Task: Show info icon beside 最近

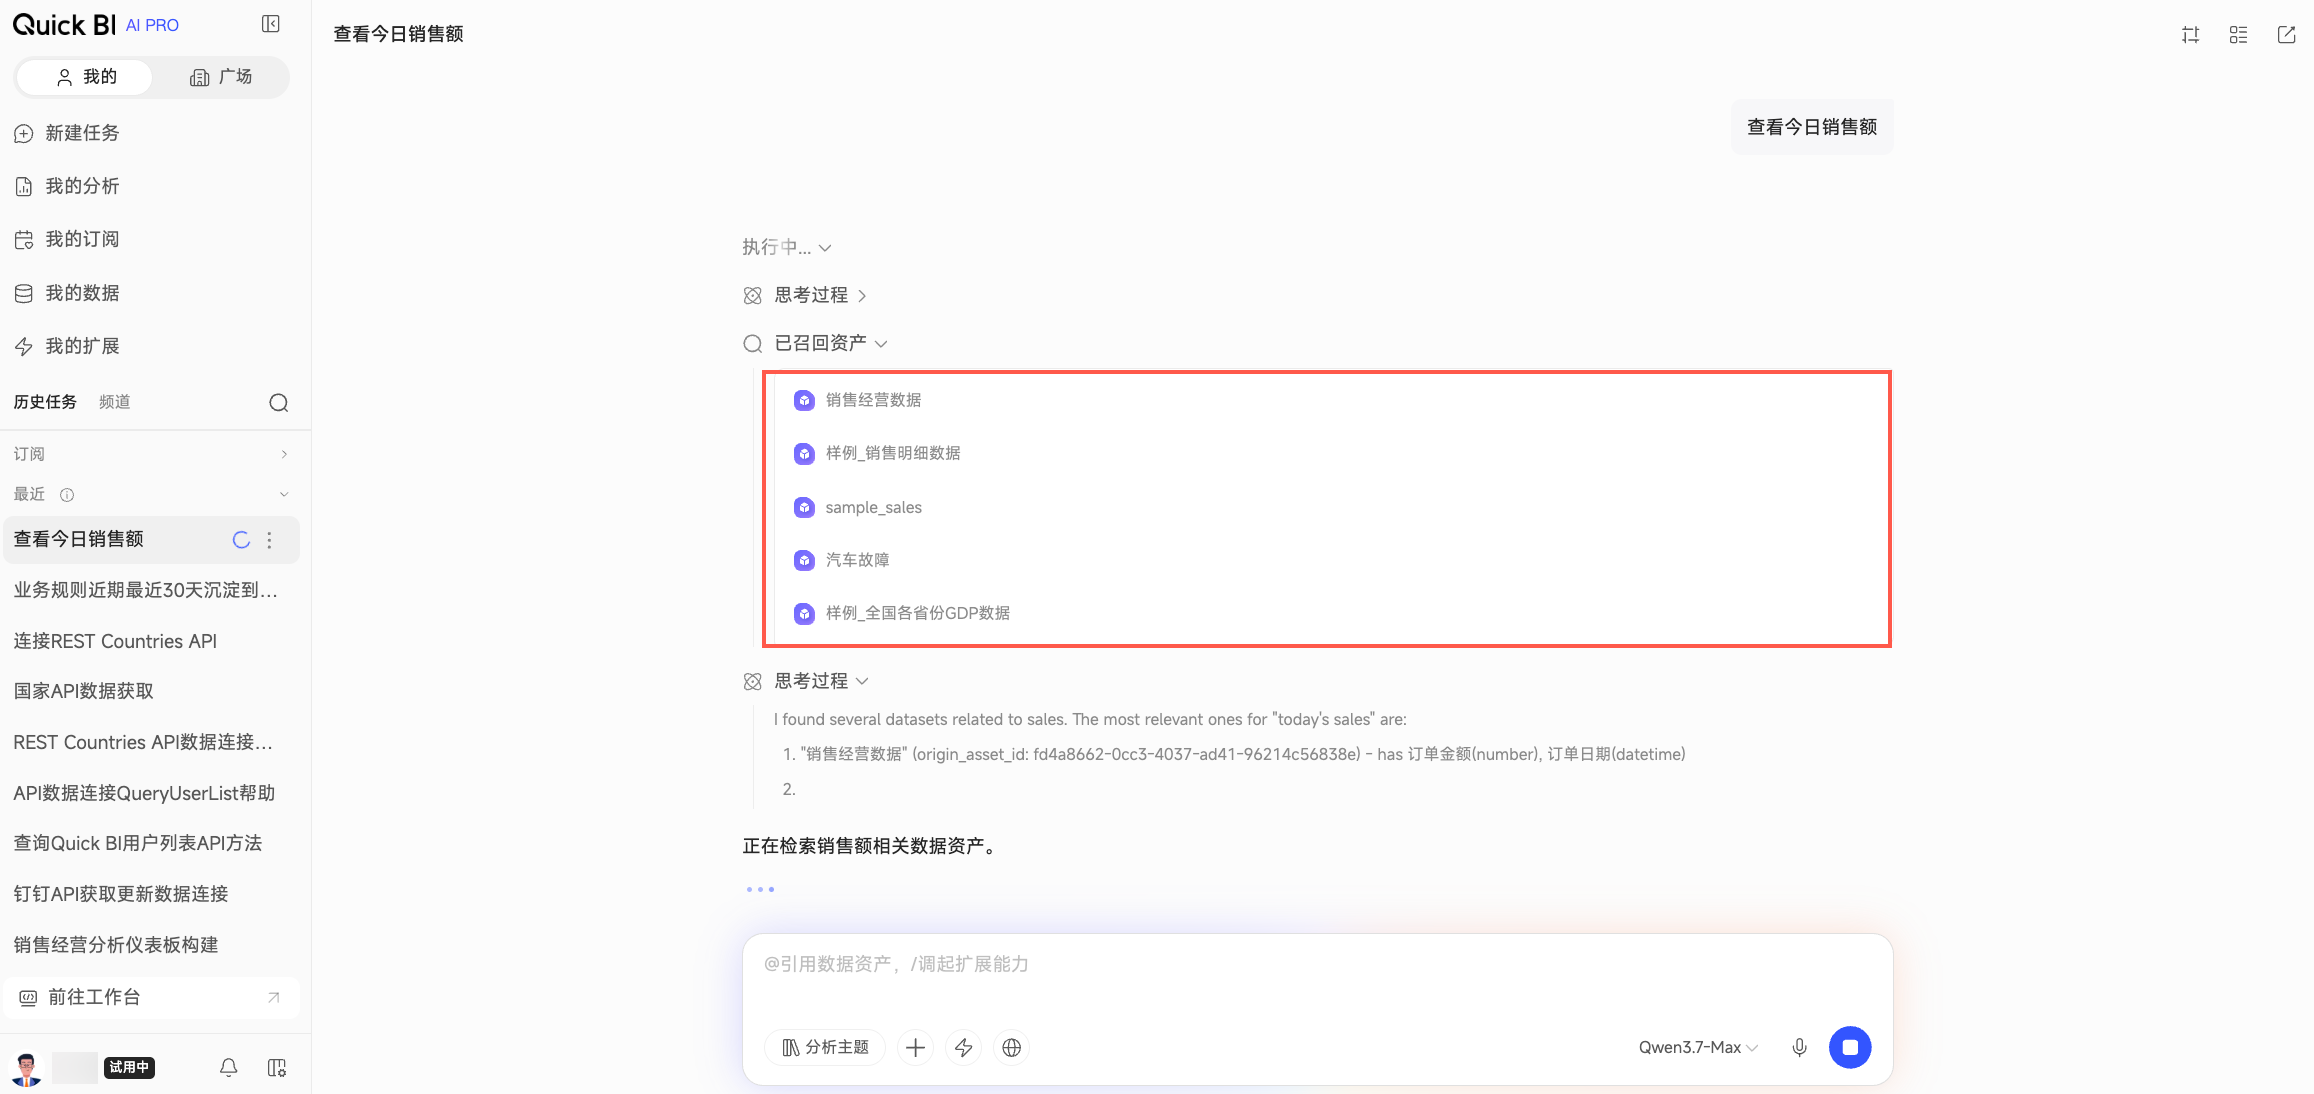Action: (x=67, y=494)
